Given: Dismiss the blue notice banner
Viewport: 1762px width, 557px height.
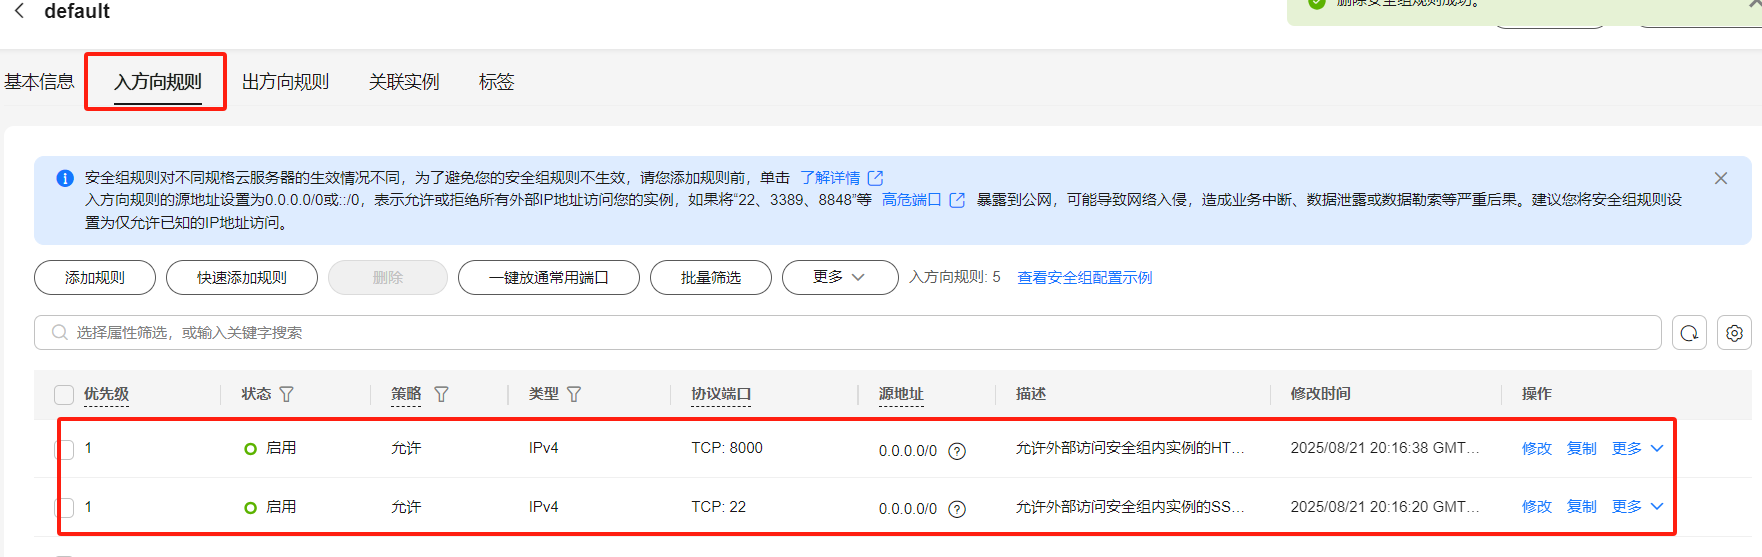Looking at the screenshot, I should point(1721,178).
